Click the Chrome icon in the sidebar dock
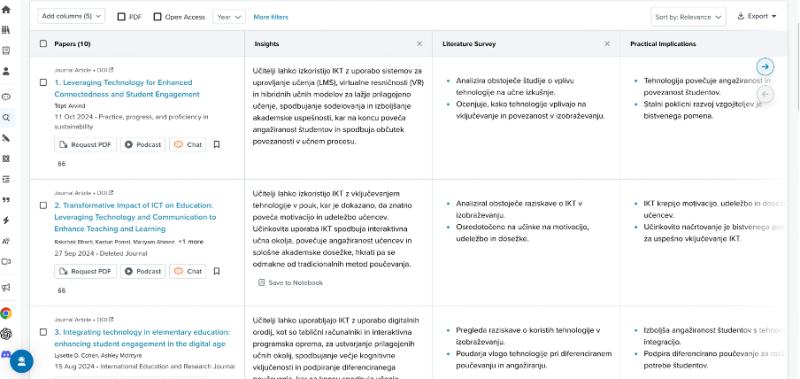Image resolution: width=800 pixels, height=379 pixels. pyautogui.click(x=6, y=313)
